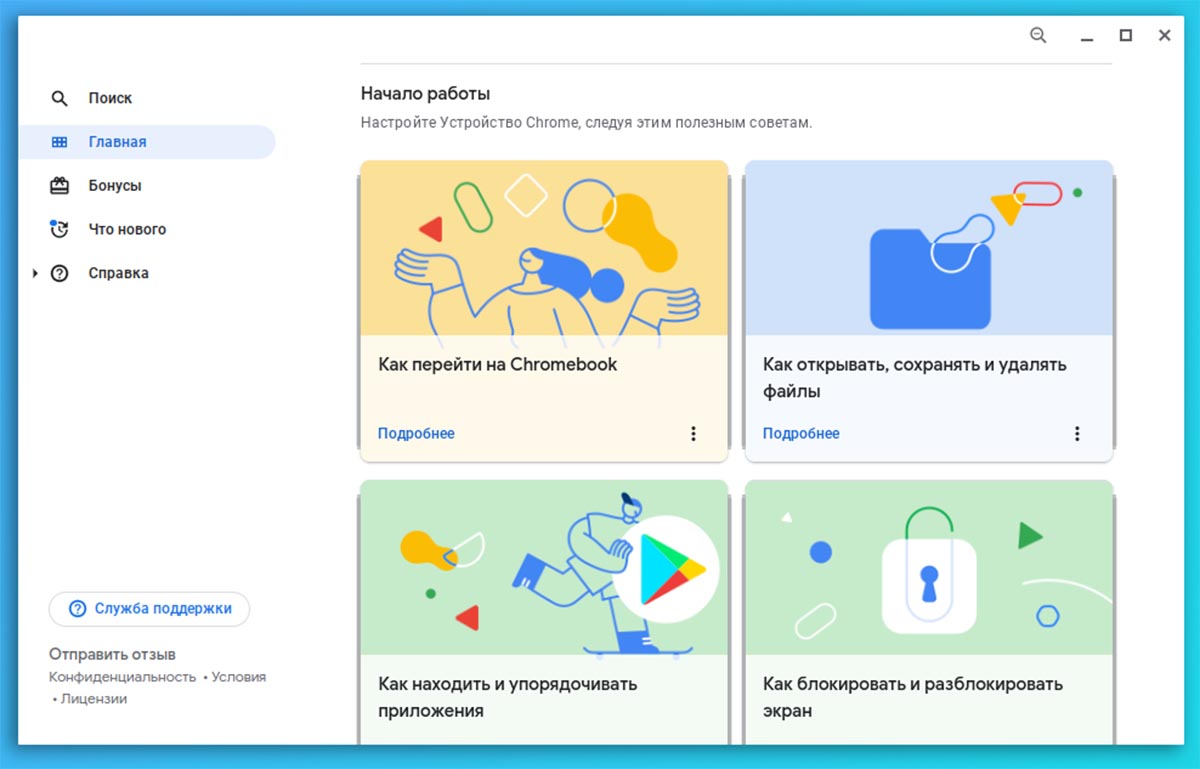This screenshot has height=769, width=1200.
Task: Click the search magnifier icon in sidebar
Action: click(59, 98)
